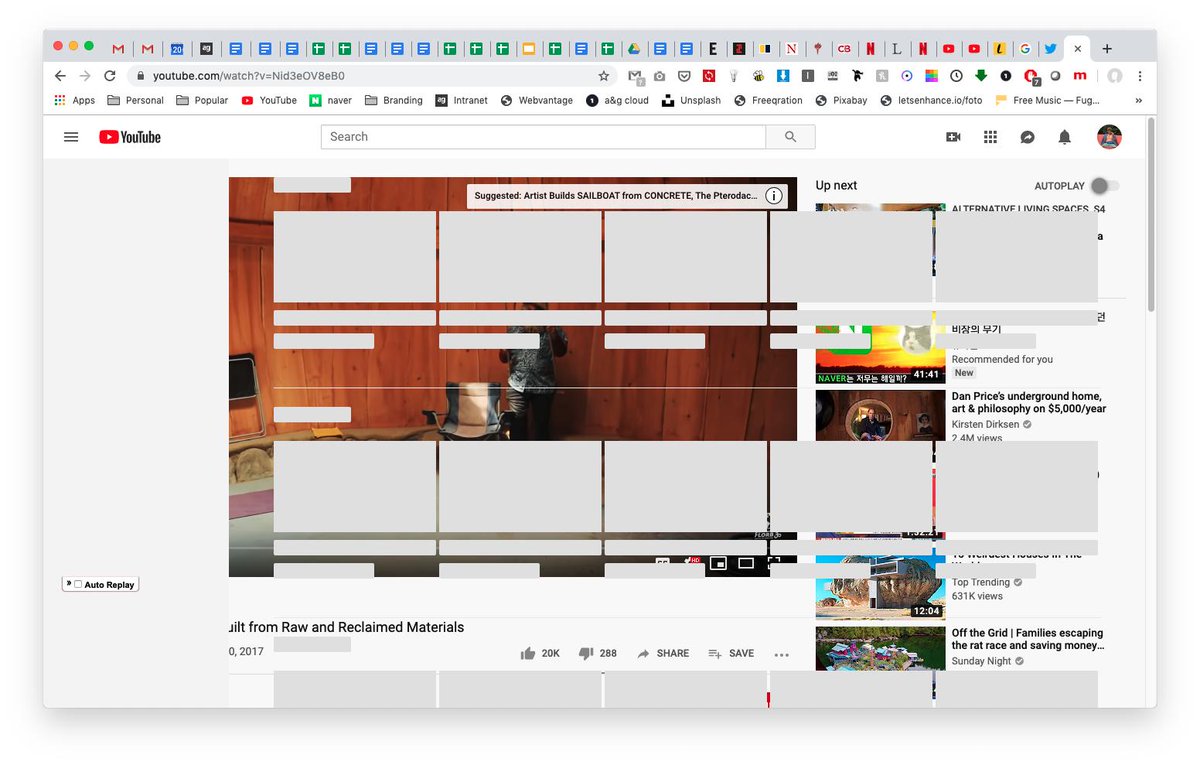Open the notifications bell
This screenshot has height=765, width=1200.
click(x=1065, y=137)
